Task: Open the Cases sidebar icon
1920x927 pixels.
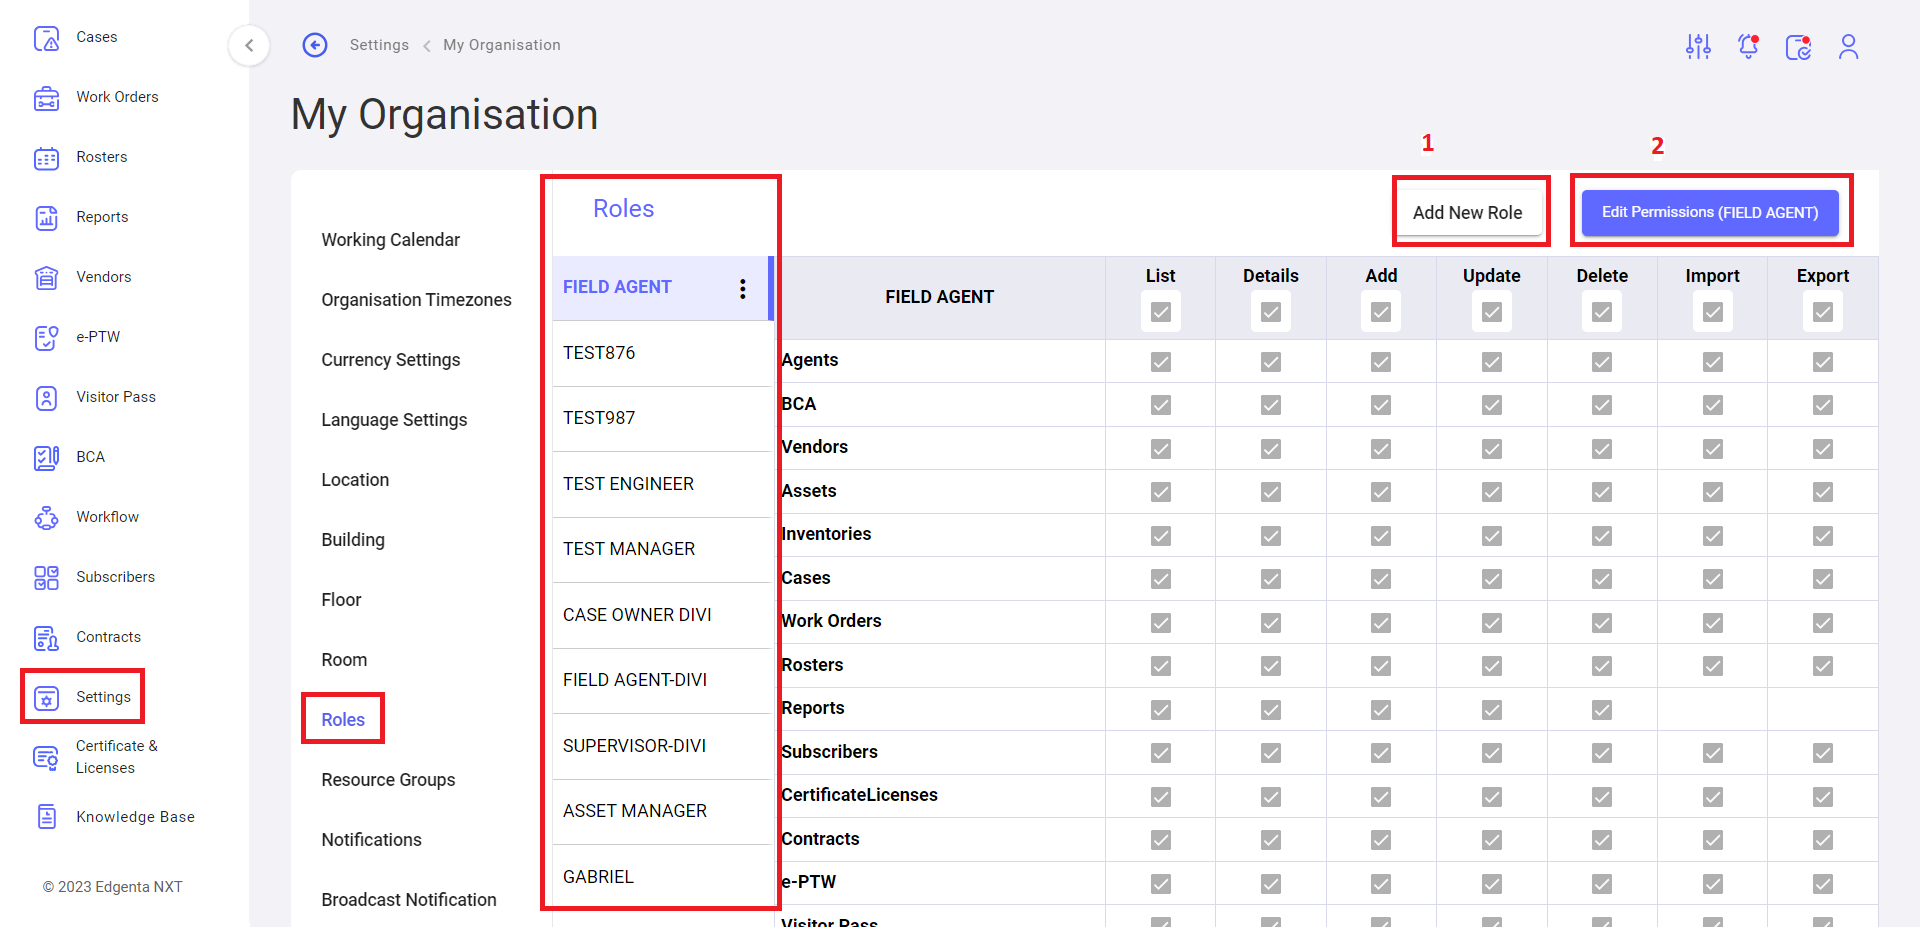Action: pos(46,38)
